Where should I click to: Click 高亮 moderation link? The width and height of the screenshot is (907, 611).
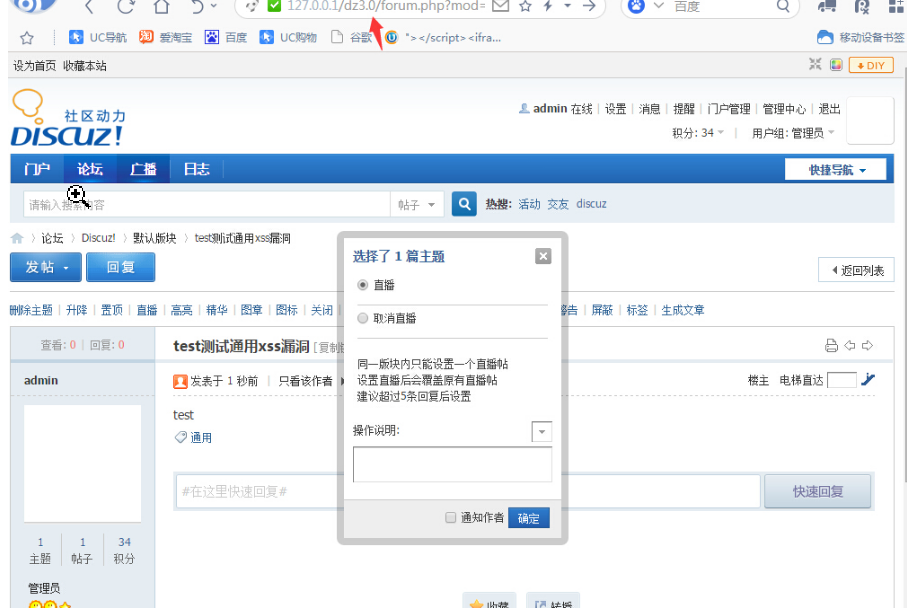[x=182, y=310]
